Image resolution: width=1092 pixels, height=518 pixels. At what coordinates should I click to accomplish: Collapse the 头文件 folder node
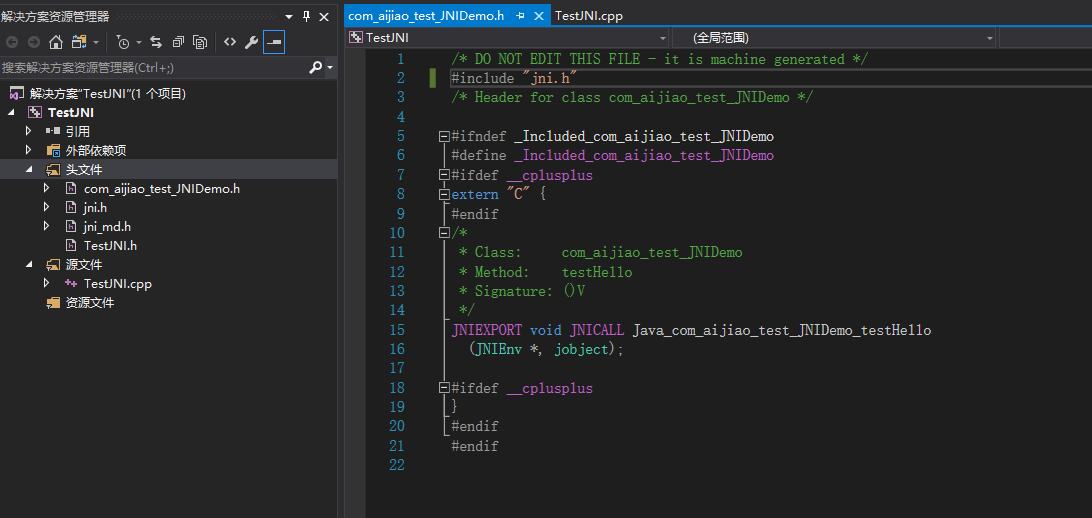click(x=29, y=170)
